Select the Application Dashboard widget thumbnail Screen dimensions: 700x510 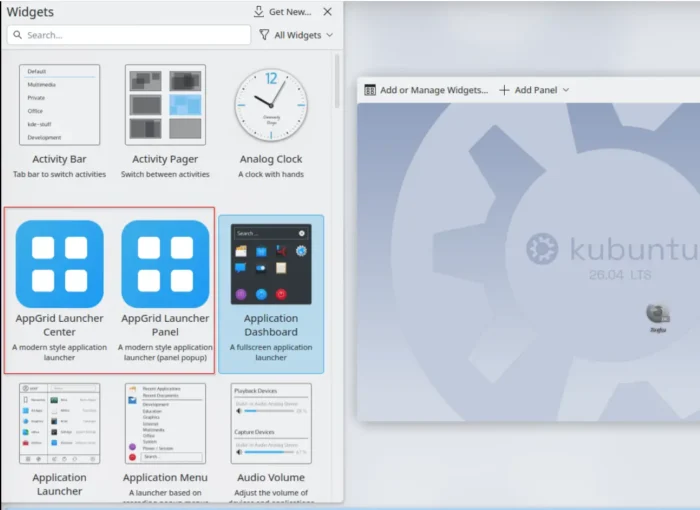tap(271, 264)
